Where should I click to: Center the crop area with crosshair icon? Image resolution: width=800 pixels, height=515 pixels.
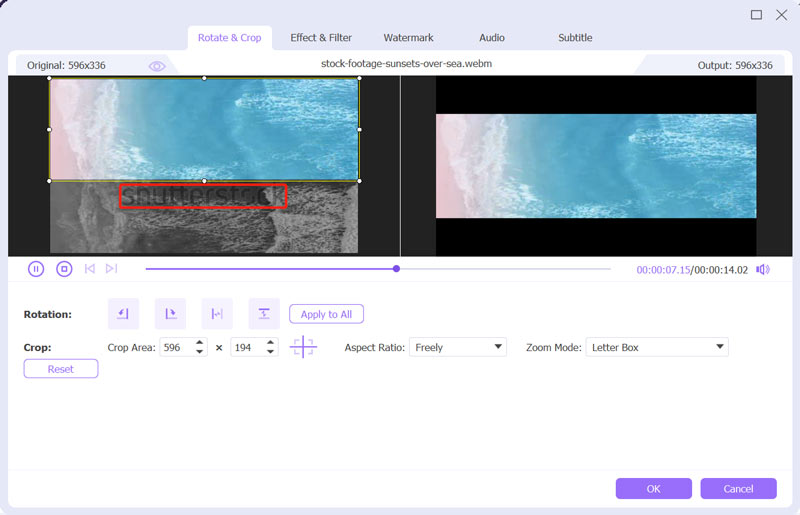(303, 347)
